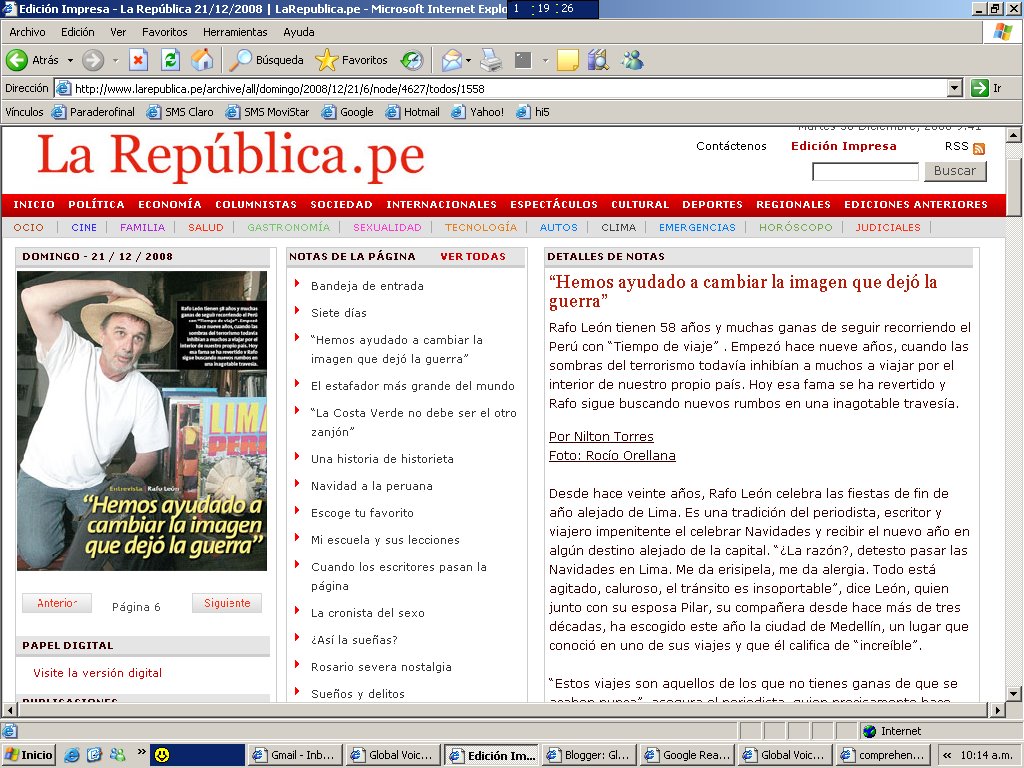This screenshot has width=1024, height=768.
Task: Open the Atrás button dropdown arrow
Action: click(x=70, y=60)
